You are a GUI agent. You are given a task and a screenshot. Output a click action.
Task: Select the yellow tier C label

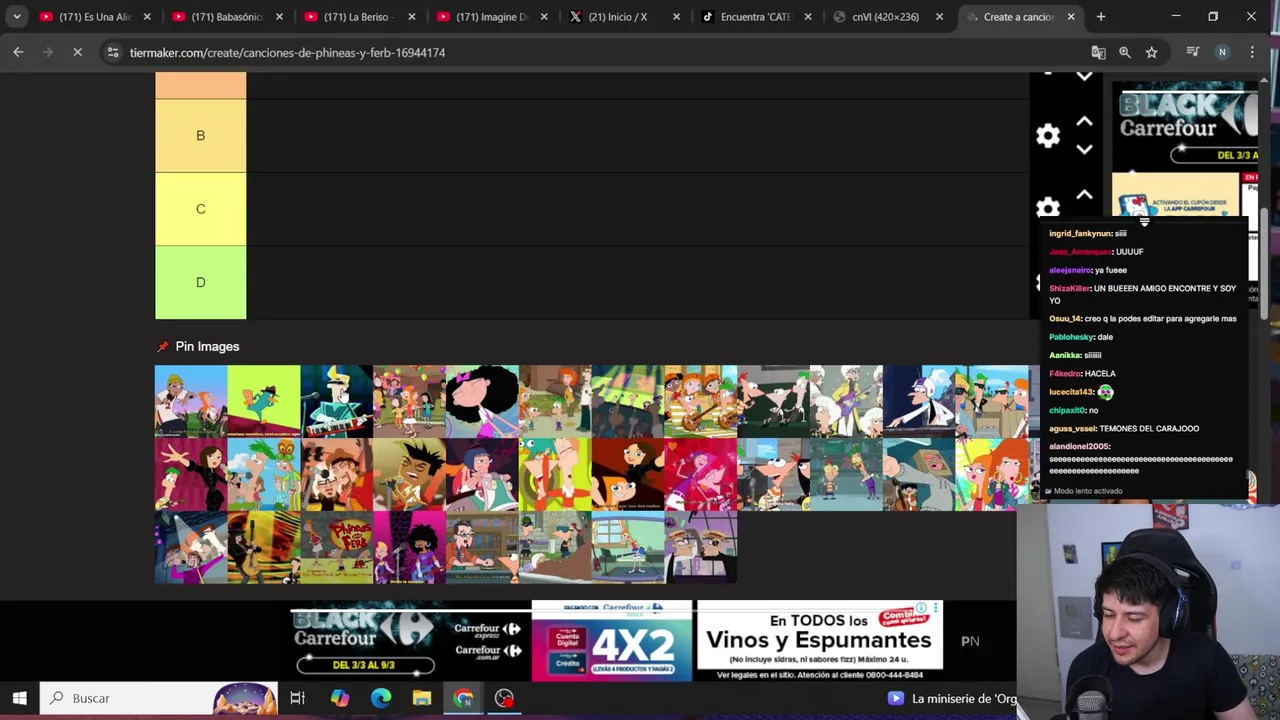point(200,209)
